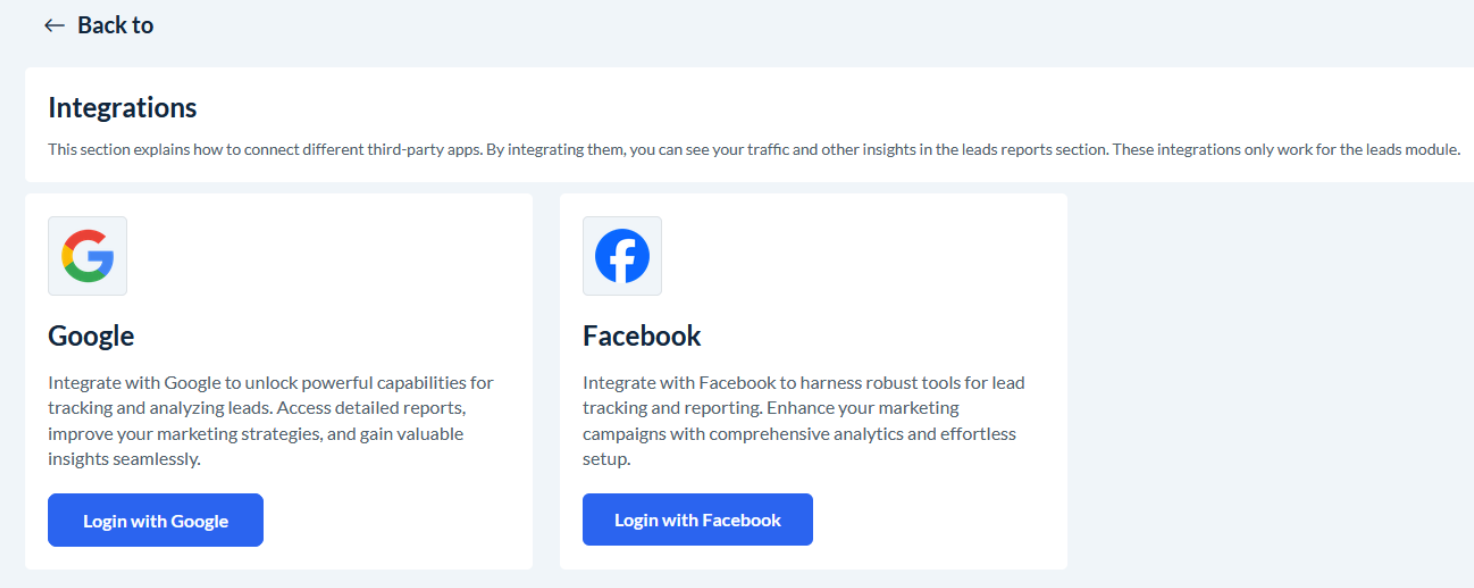Click the Integrations page heading
This screenshot has height=588, width=1474.
coord(122,108)
